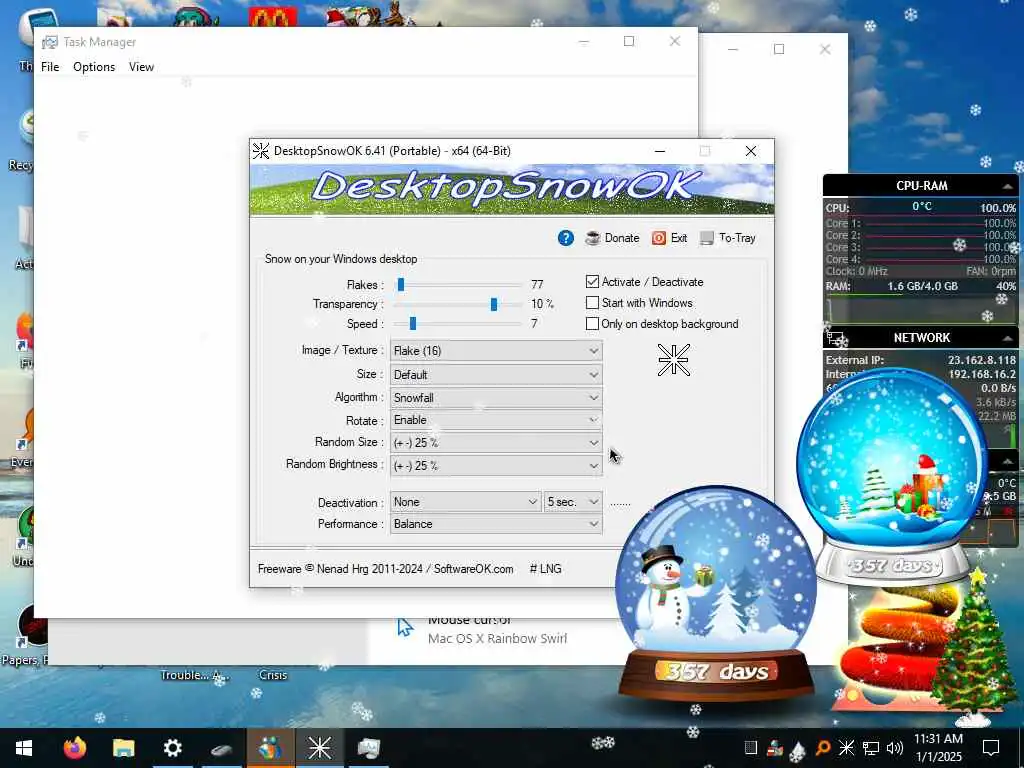Click the RAM usage 1.6 GB/4.0 GB text
The width and height of the screenshot is (1024, 768).
922,286
